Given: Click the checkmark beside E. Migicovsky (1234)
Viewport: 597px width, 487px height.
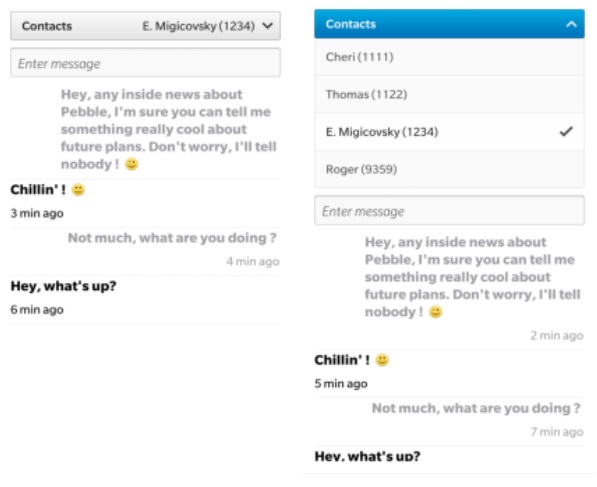Looking at the screenshot, I should (x=566, y=131).
